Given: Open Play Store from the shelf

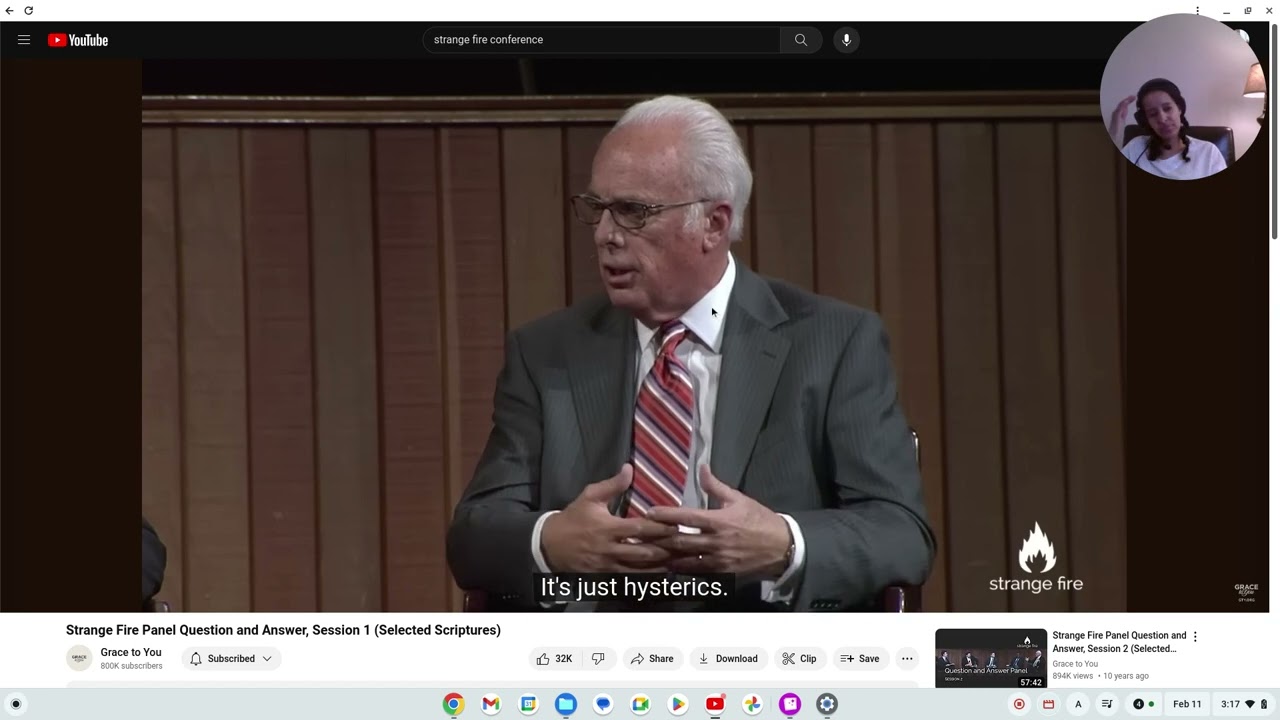Looking at the screenshot, I should [x=678, y=704].
